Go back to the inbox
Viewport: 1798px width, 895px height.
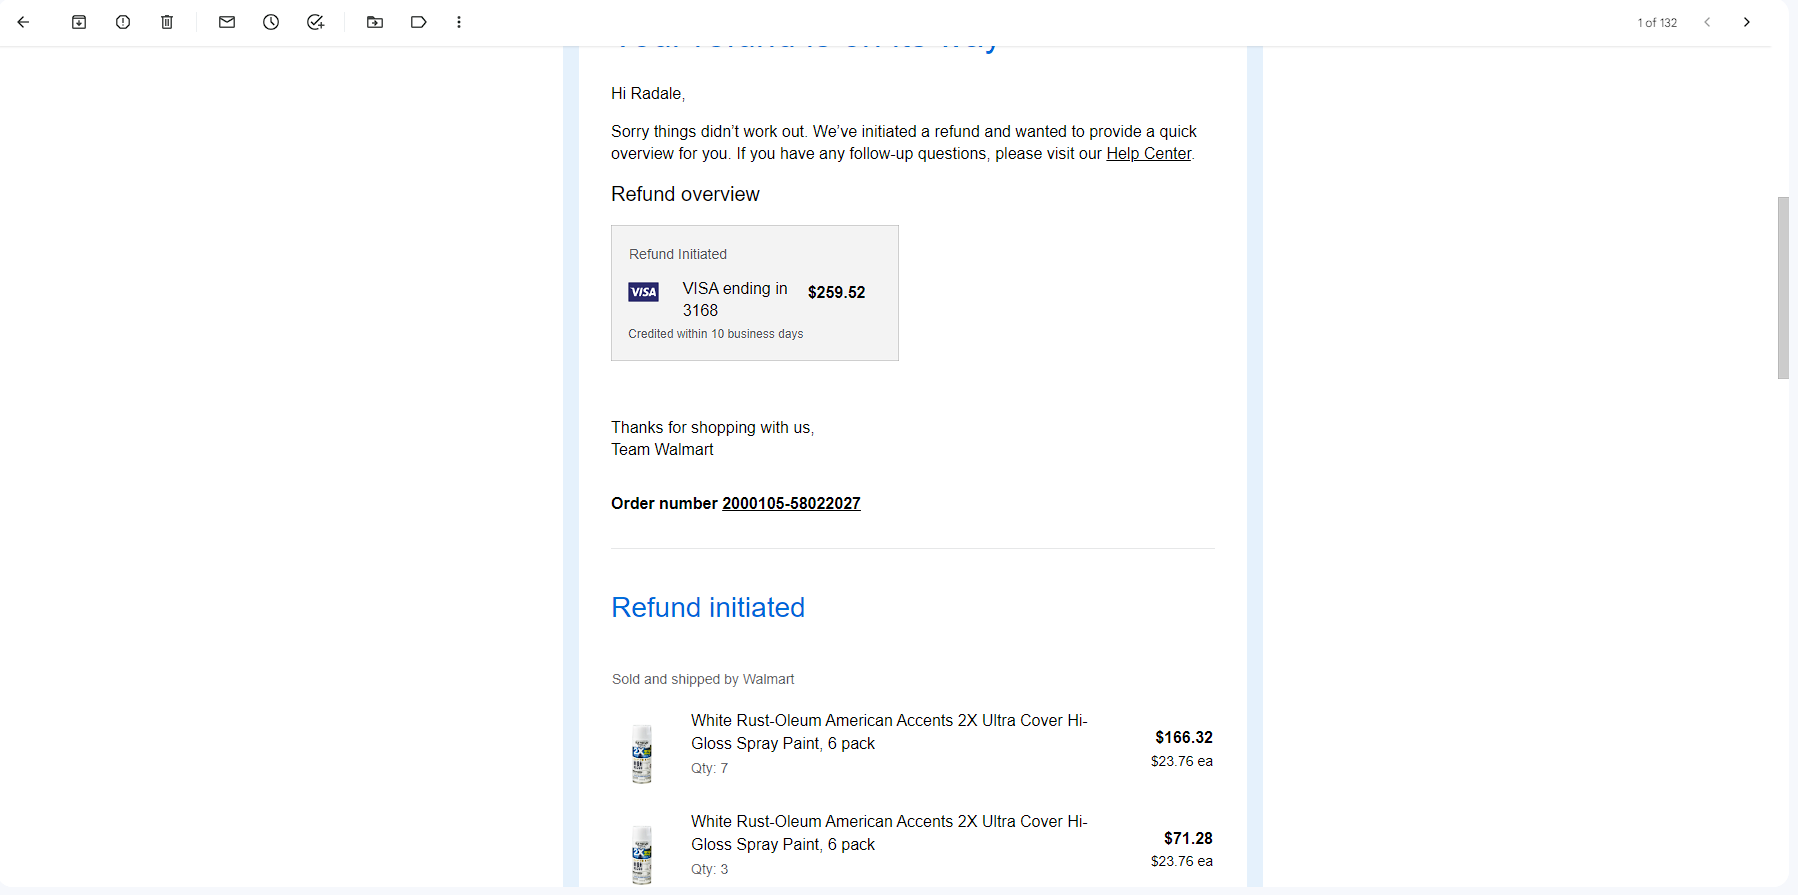pos(23,22)
